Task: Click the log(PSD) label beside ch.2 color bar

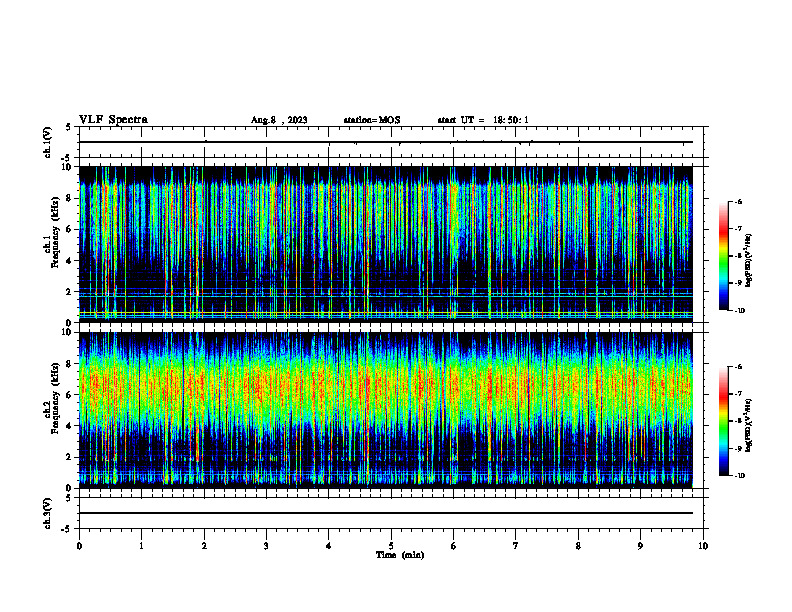Action: point(748,425)
